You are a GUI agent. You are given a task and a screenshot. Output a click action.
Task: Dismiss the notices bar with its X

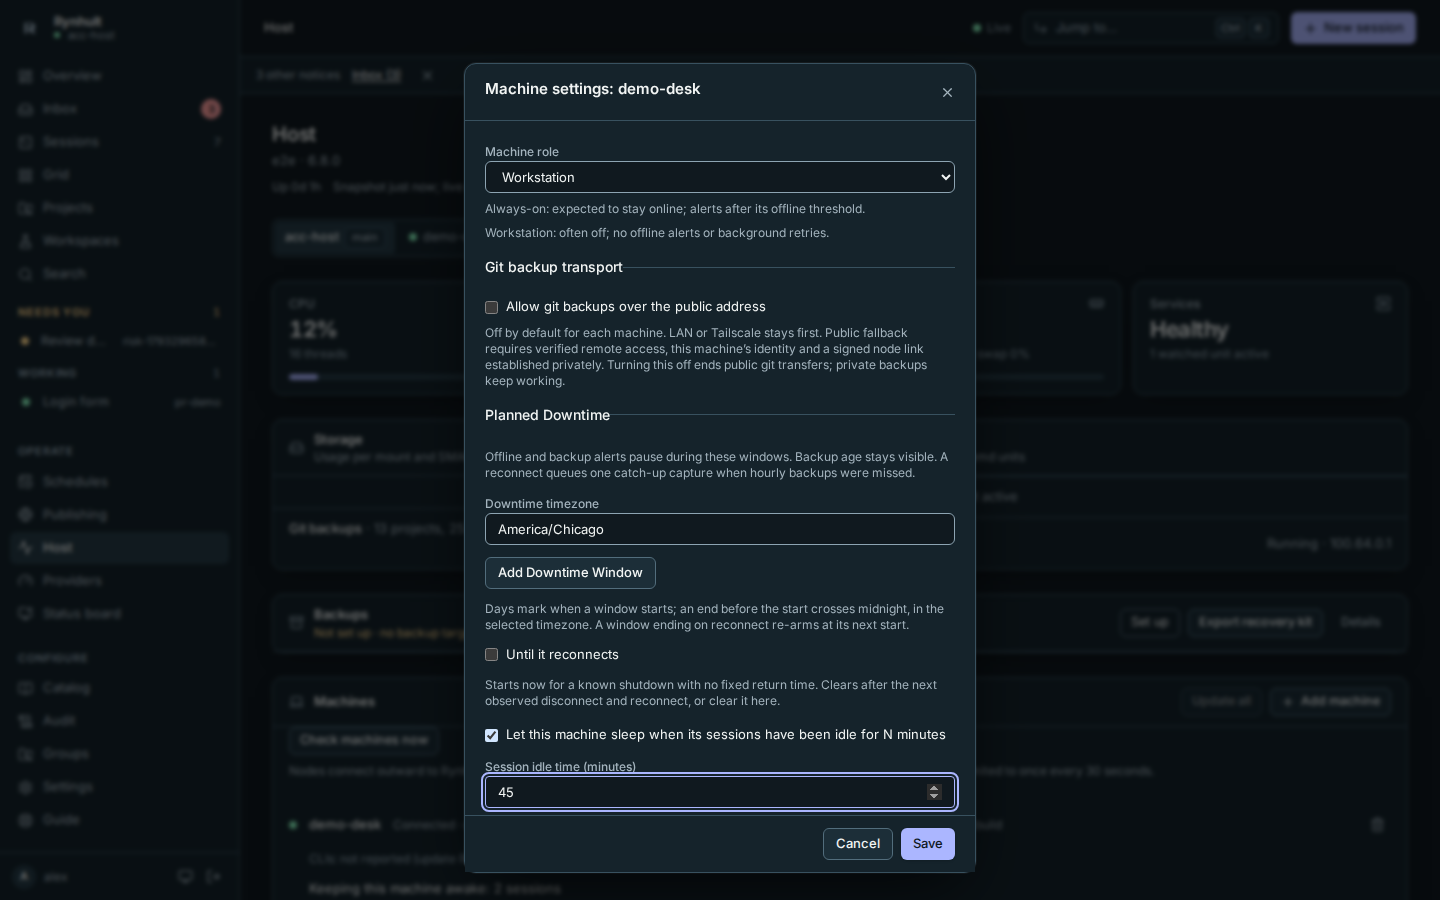coord(427,75)
